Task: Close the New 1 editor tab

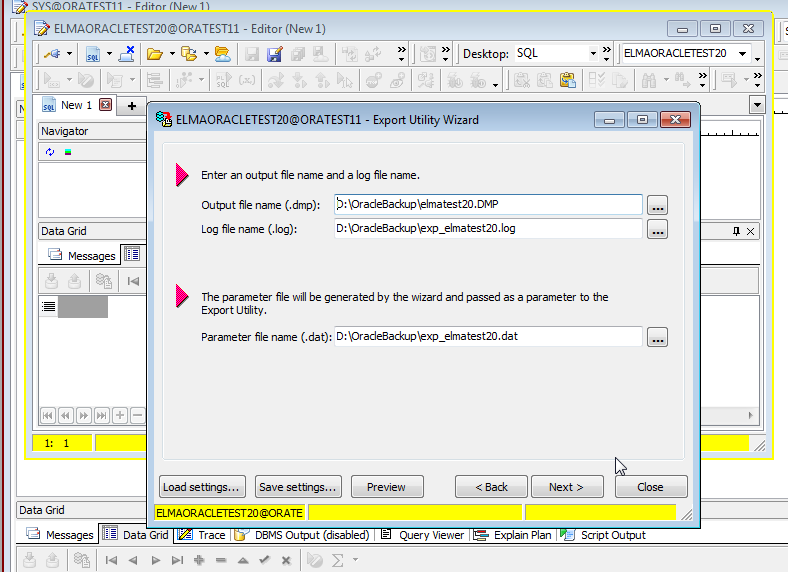Action: point(105,105)
